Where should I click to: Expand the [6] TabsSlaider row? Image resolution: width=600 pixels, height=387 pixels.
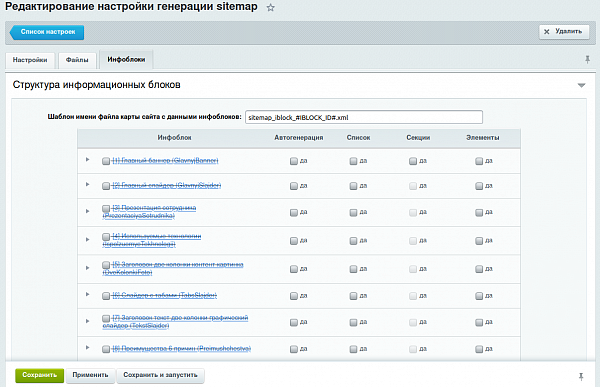point(88,294)
